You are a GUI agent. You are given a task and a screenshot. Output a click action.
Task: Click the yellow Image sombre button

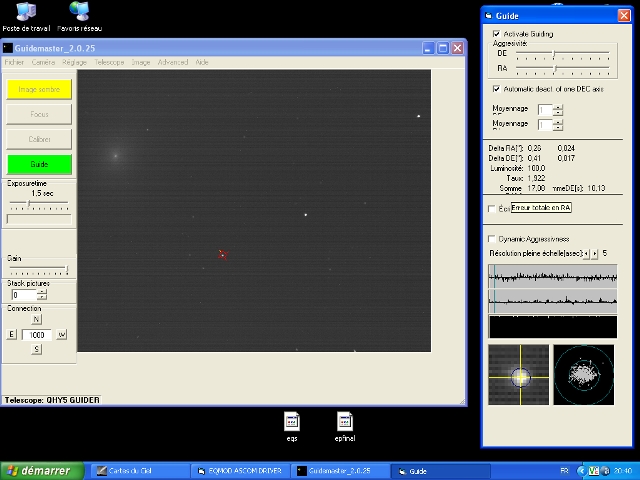(39, 89)
